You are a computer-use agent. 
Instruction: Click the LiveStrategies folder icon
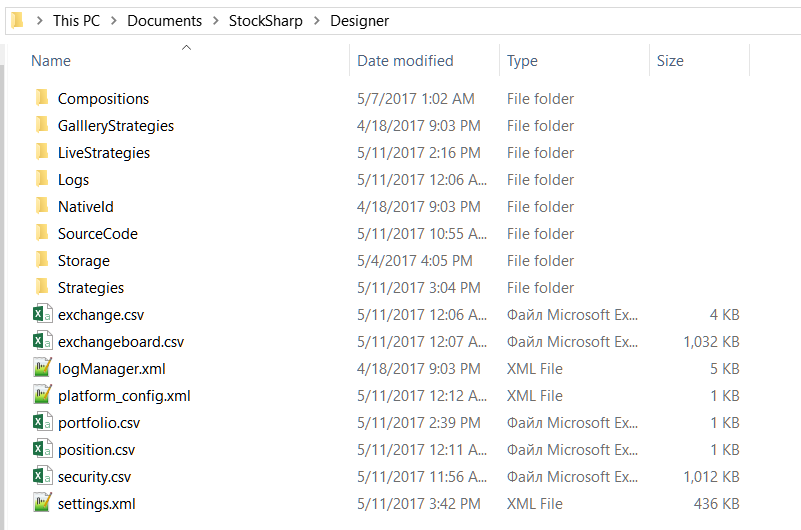click(42, 152)
